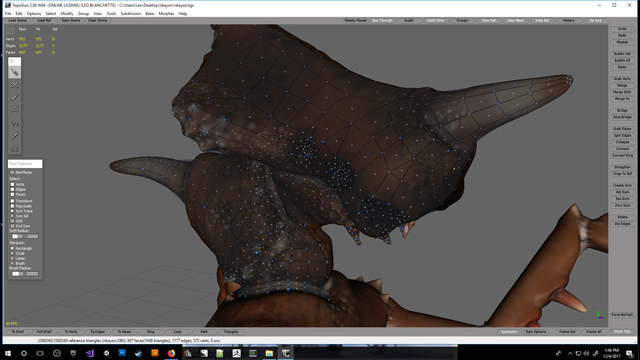Click the Tool Options panel header

pyautogui.click(x=25, y=164)
